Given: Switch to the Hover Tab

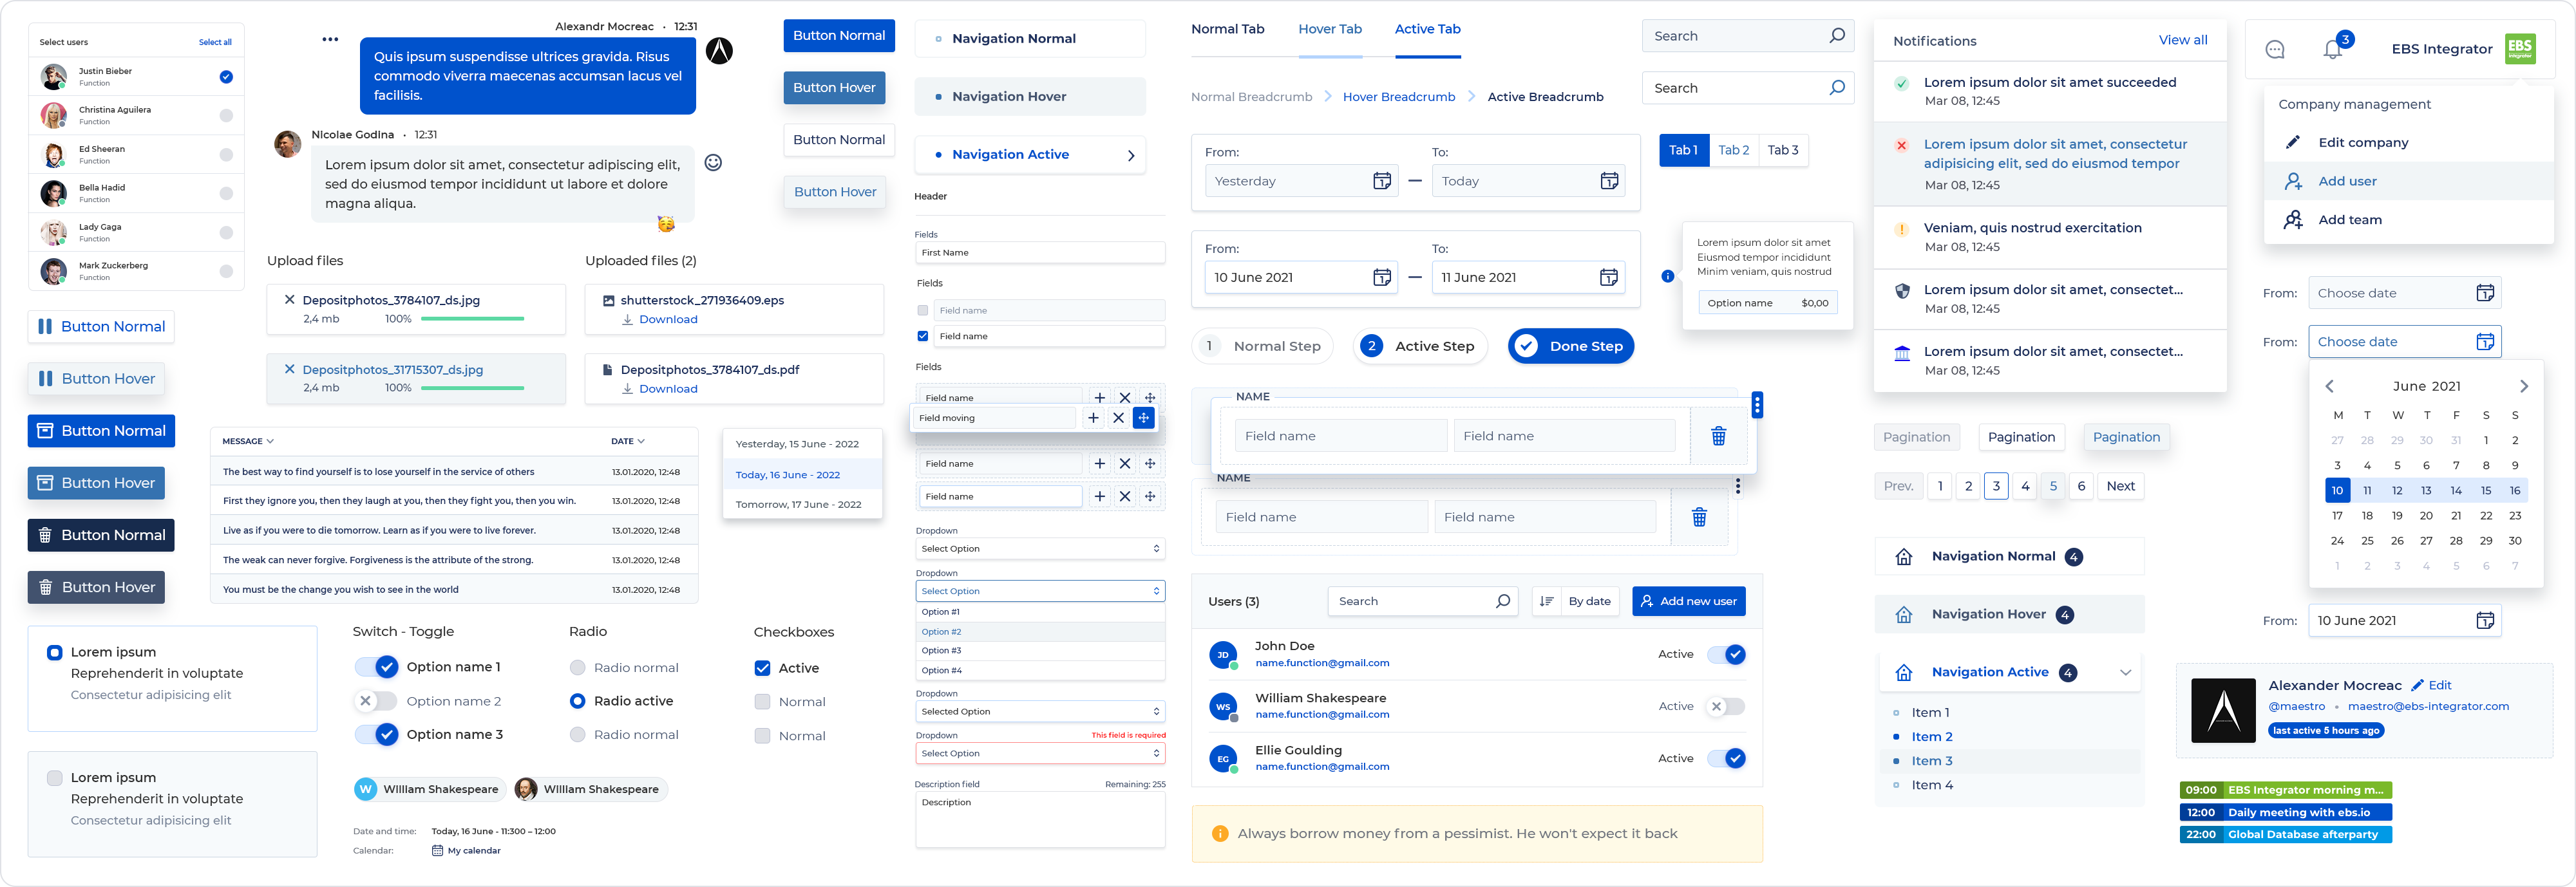Looking at the screenshot, I should [x=1332, y=36].
